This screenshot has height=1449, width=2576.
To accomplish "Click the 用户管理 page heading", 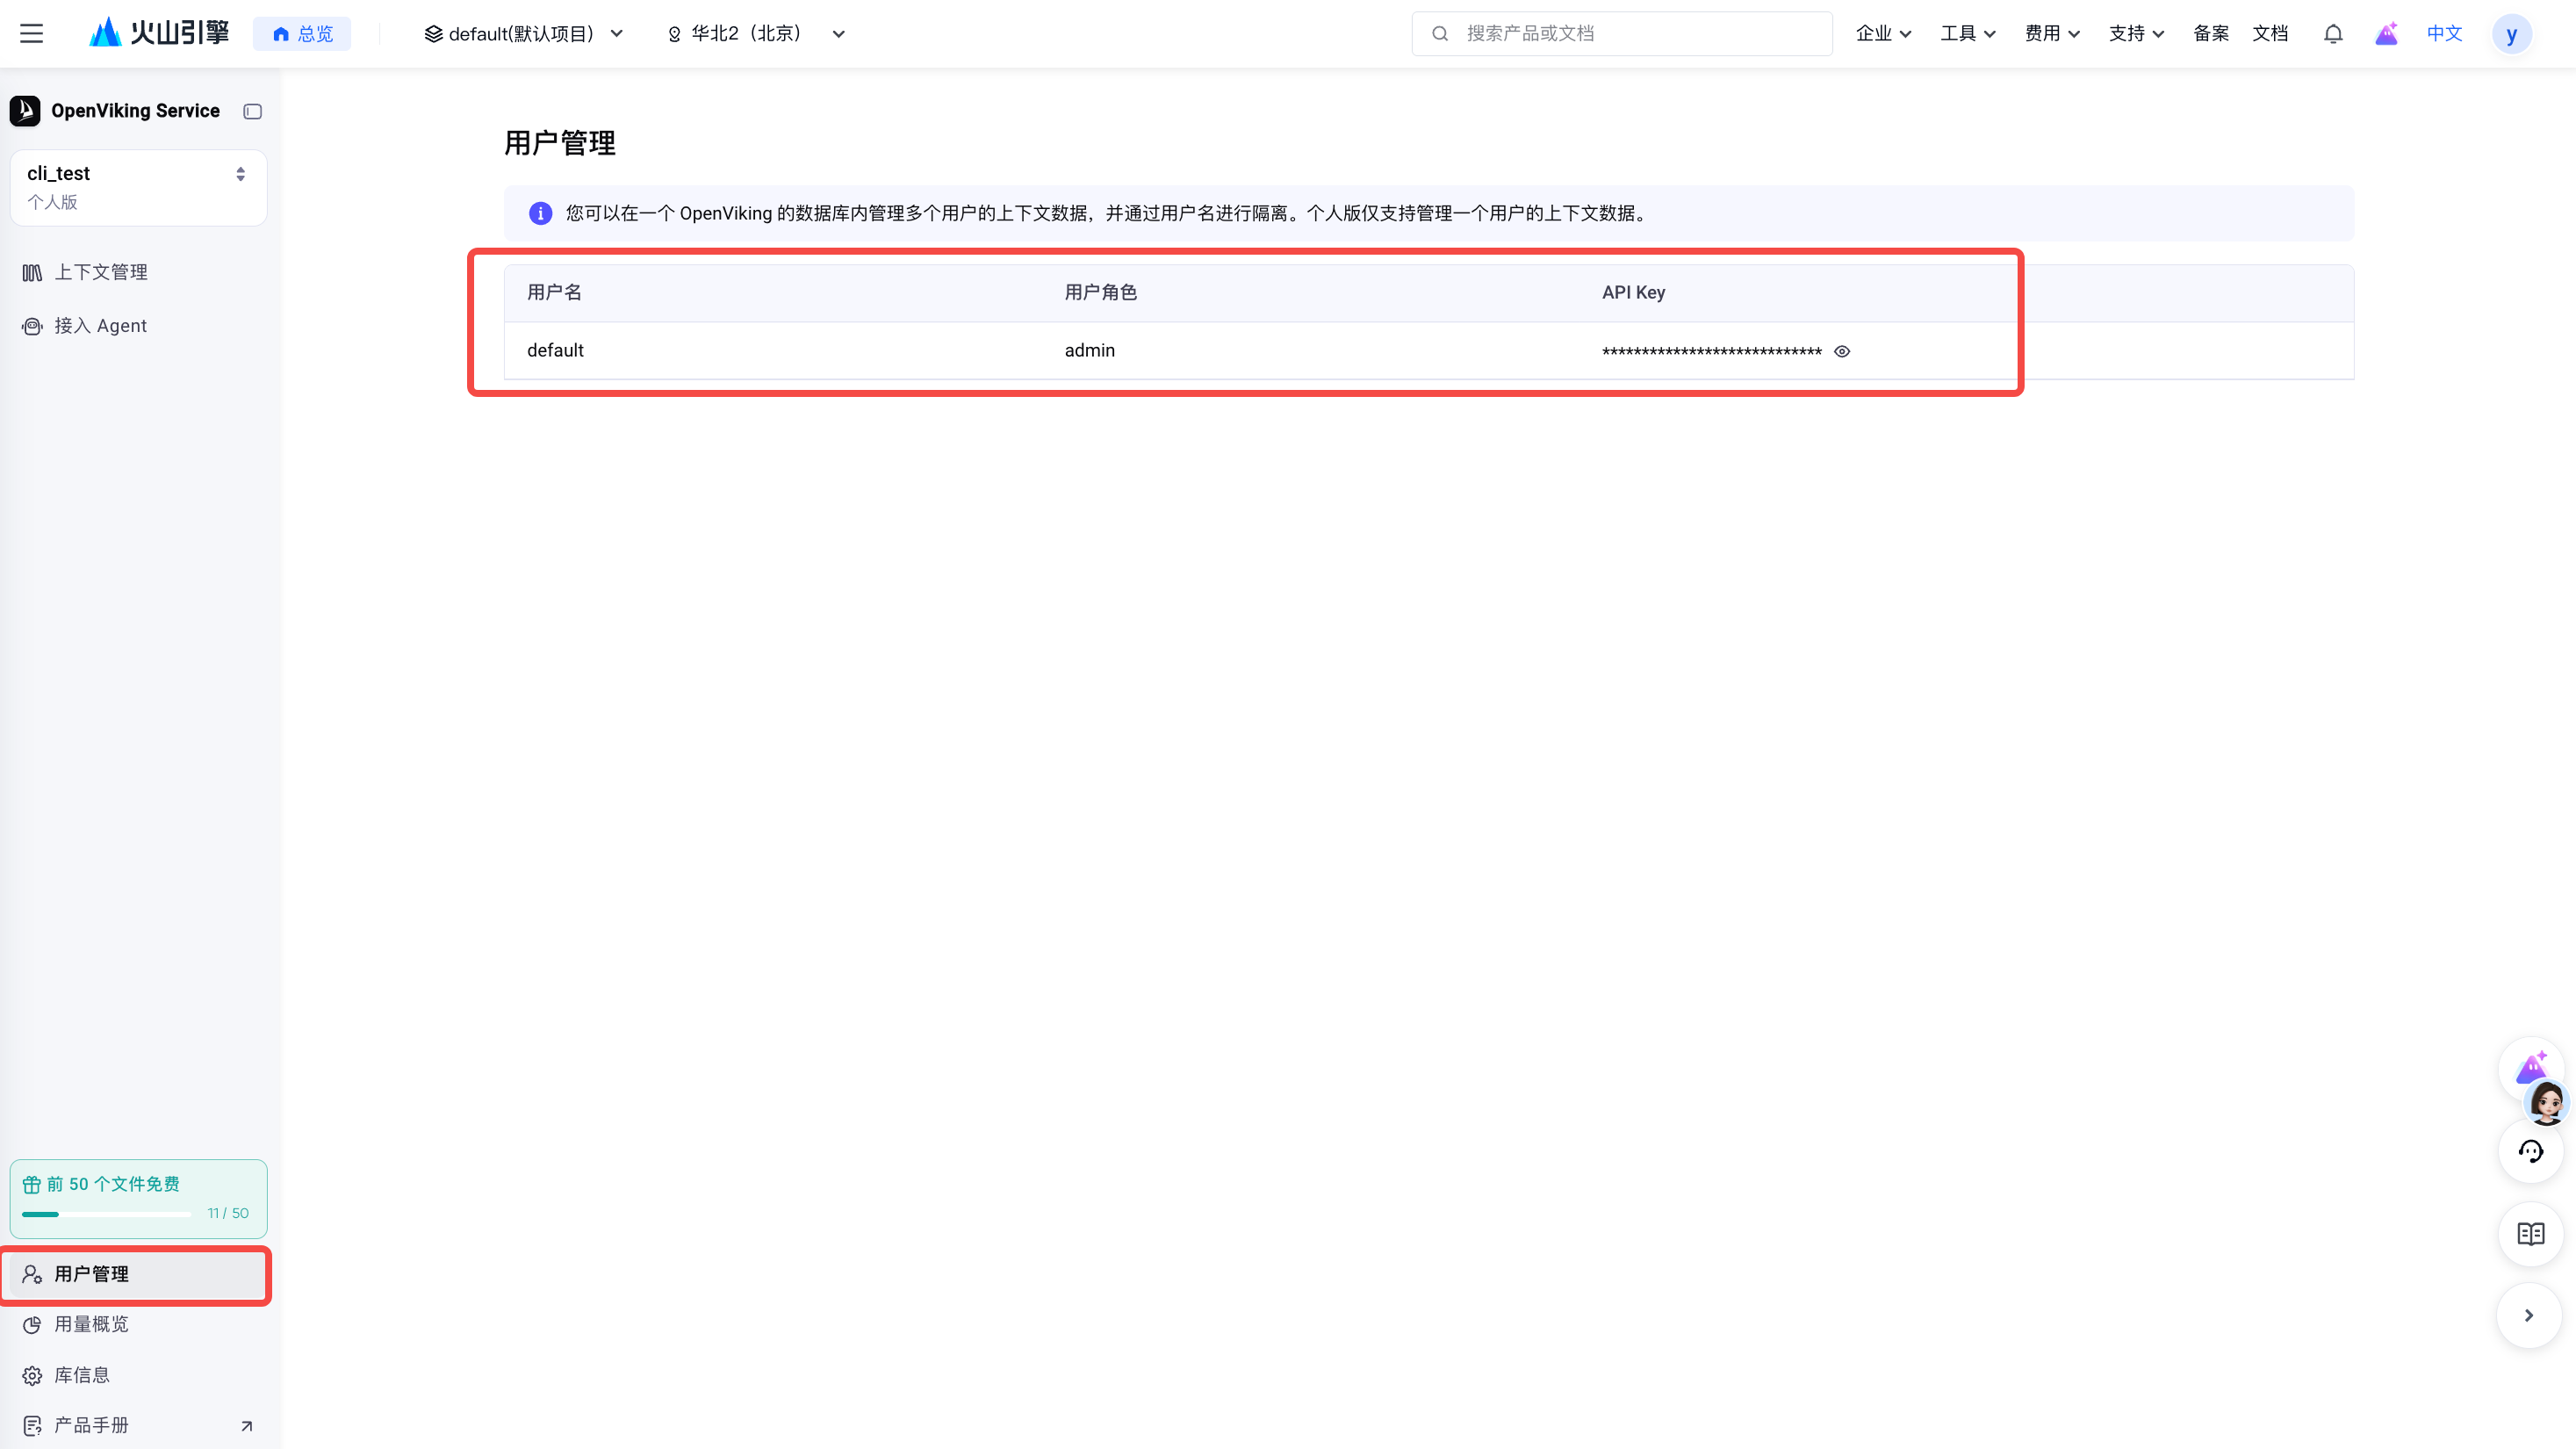I will [559, 143].
